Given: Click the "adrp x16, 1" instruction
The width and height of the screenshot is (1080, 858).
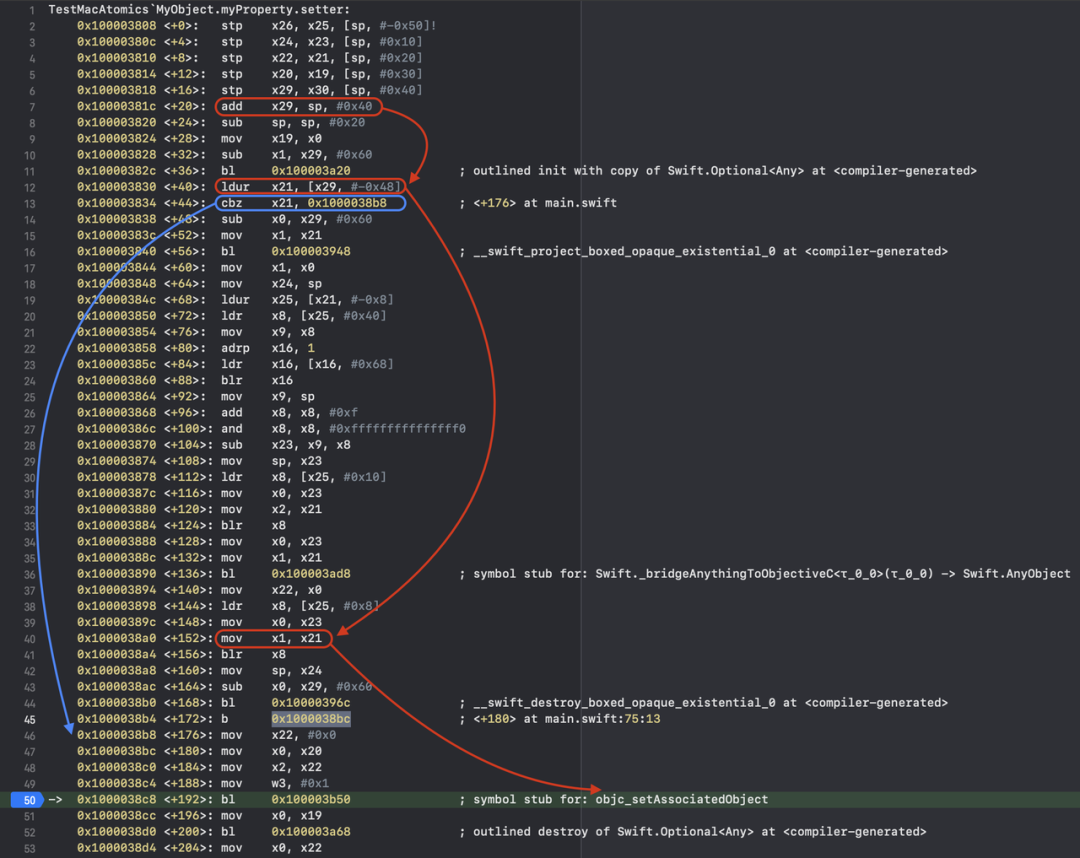Looking at the screenshot, I should pos(268,348).
